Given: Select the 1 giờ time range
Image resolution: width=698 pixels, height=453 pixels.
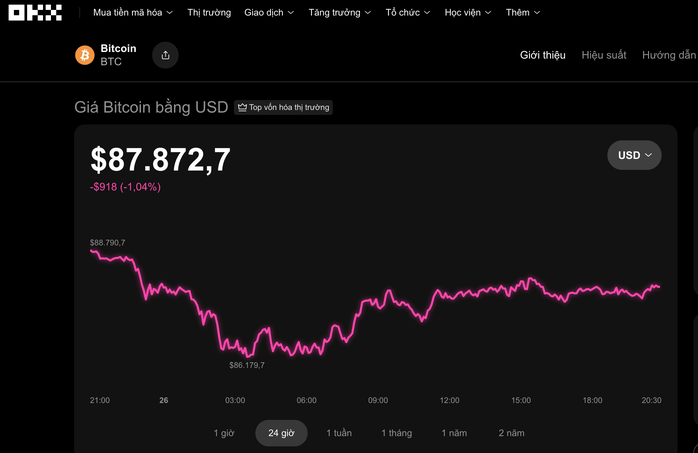Looking at the screenshot, I should tap(225, 433).
